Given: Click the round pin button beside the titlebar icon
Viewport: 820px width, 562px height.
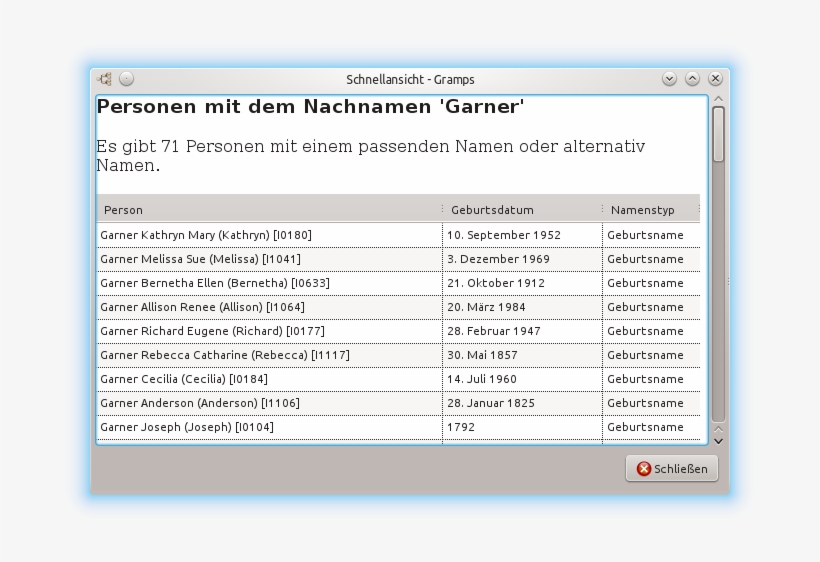Looking at the screenshot, I should 127,79.
